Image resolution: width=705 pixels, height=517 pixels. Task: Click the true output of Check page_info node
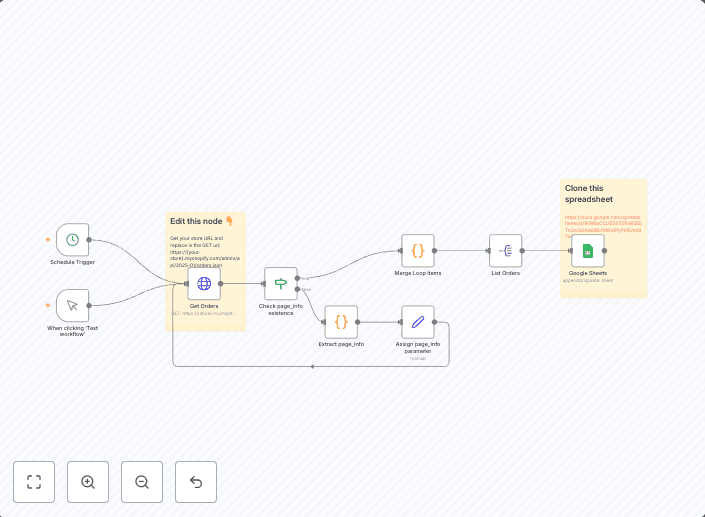coord(298,277)
